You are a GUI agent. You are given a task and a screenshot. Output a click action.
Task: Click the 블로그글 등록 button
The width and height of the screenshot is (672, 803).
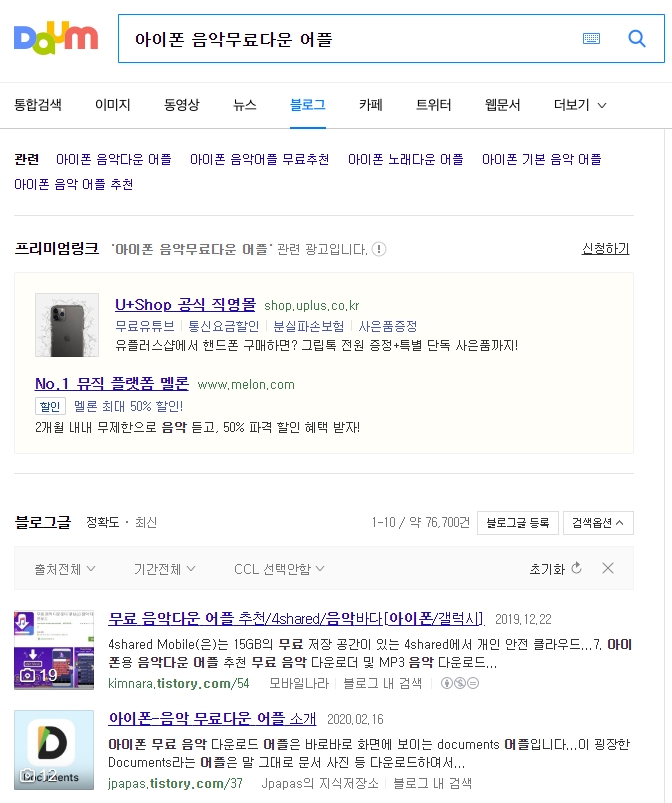click(517, 523)
